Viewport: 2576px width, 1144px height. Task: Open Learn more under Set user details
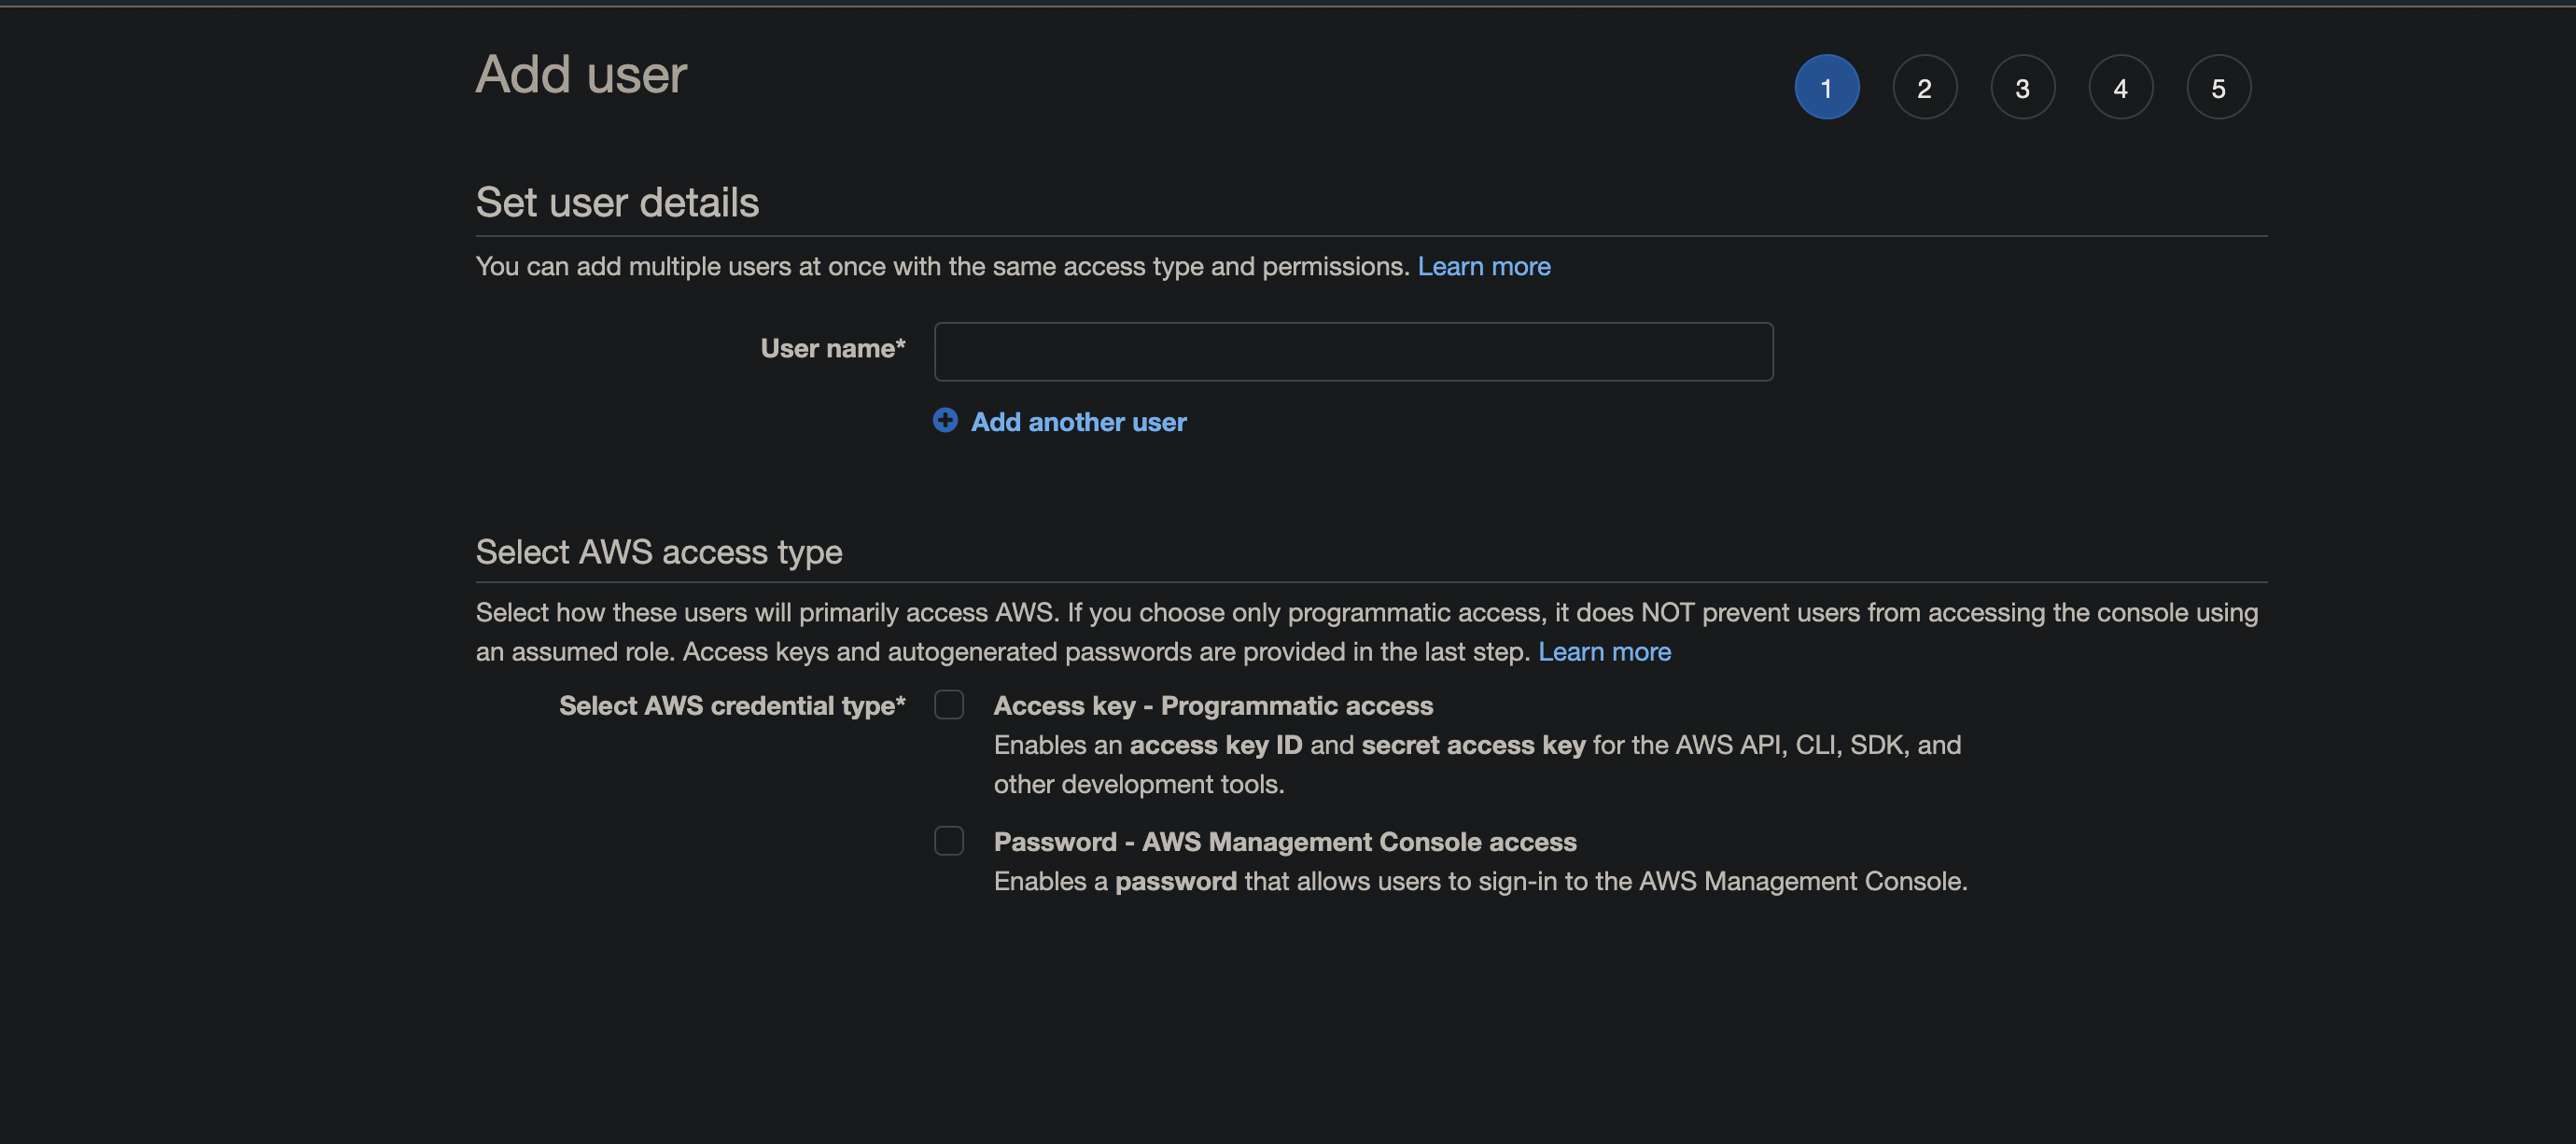click(x=1483, y=266)
